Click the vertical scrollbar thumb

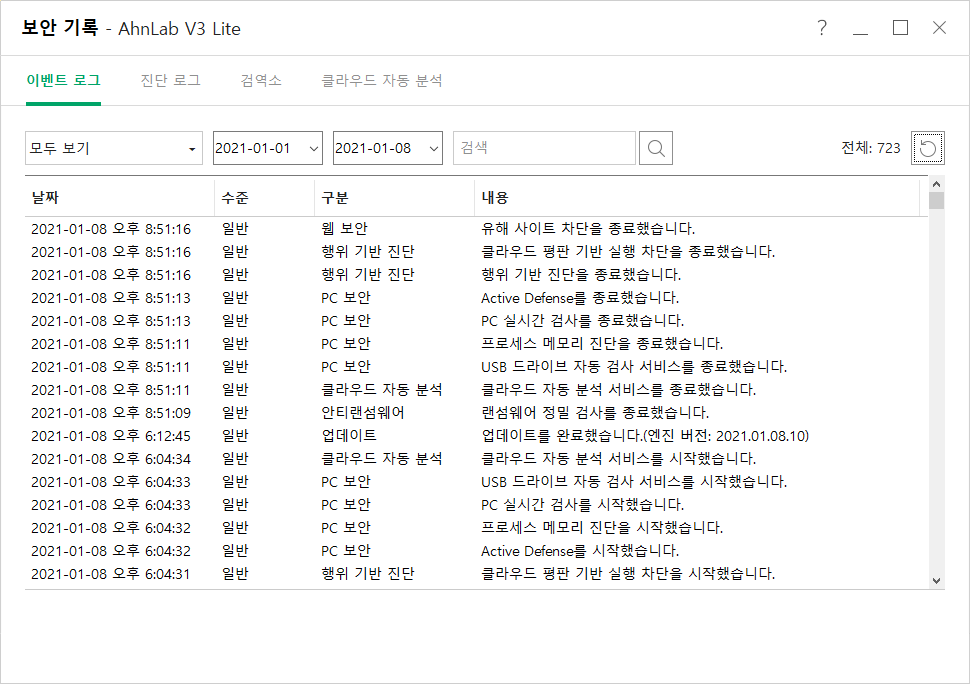click(x=936, y=201)
